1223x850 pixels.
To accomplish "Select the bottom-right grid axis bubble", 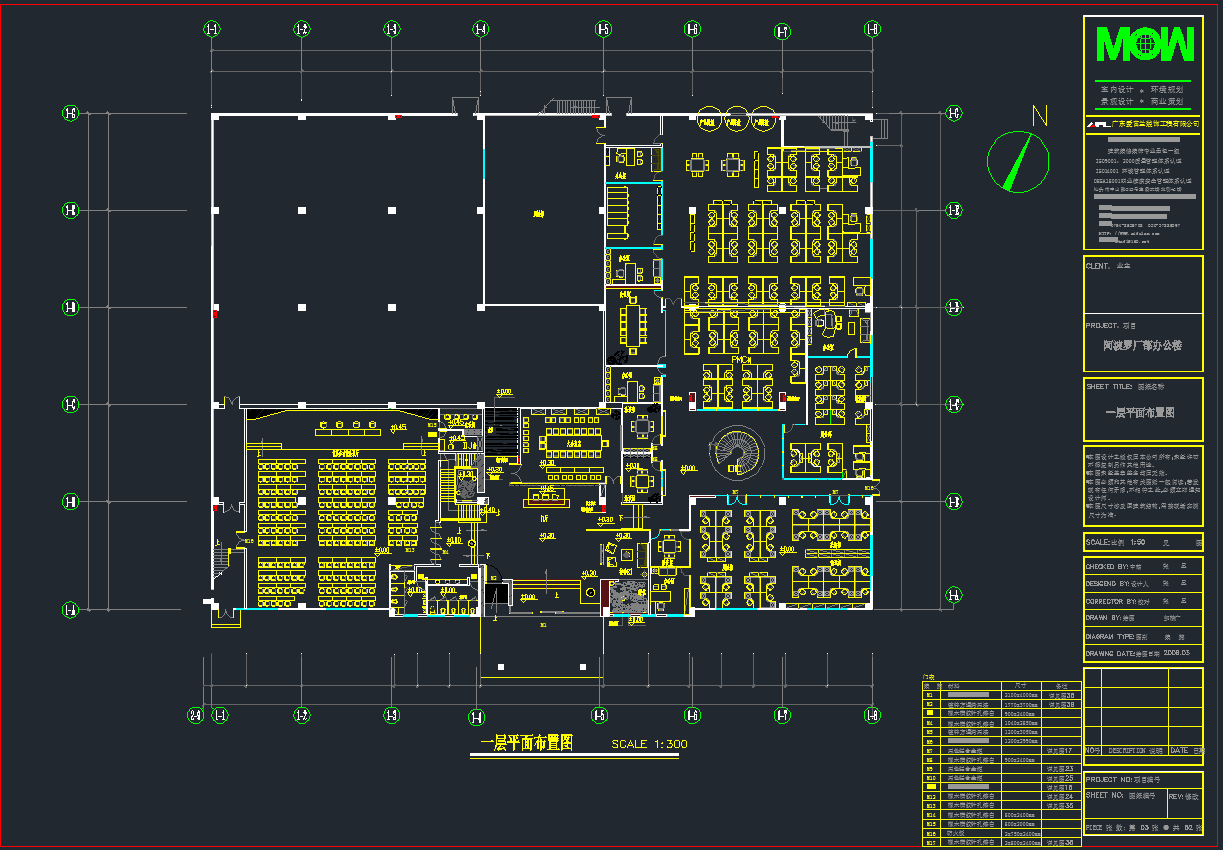I will (x=872, y=715).
